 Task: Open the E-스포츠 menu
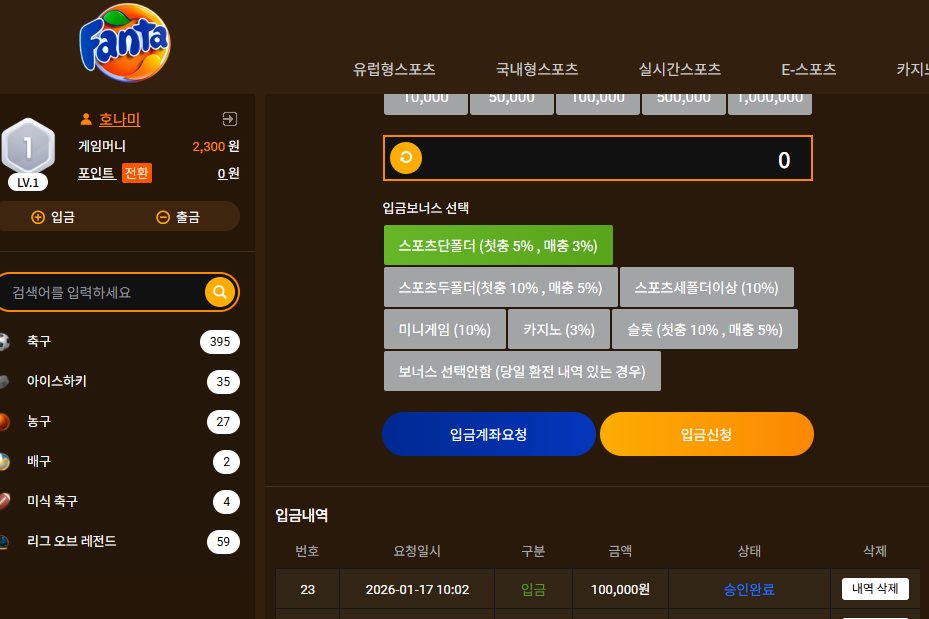[809, 69]
